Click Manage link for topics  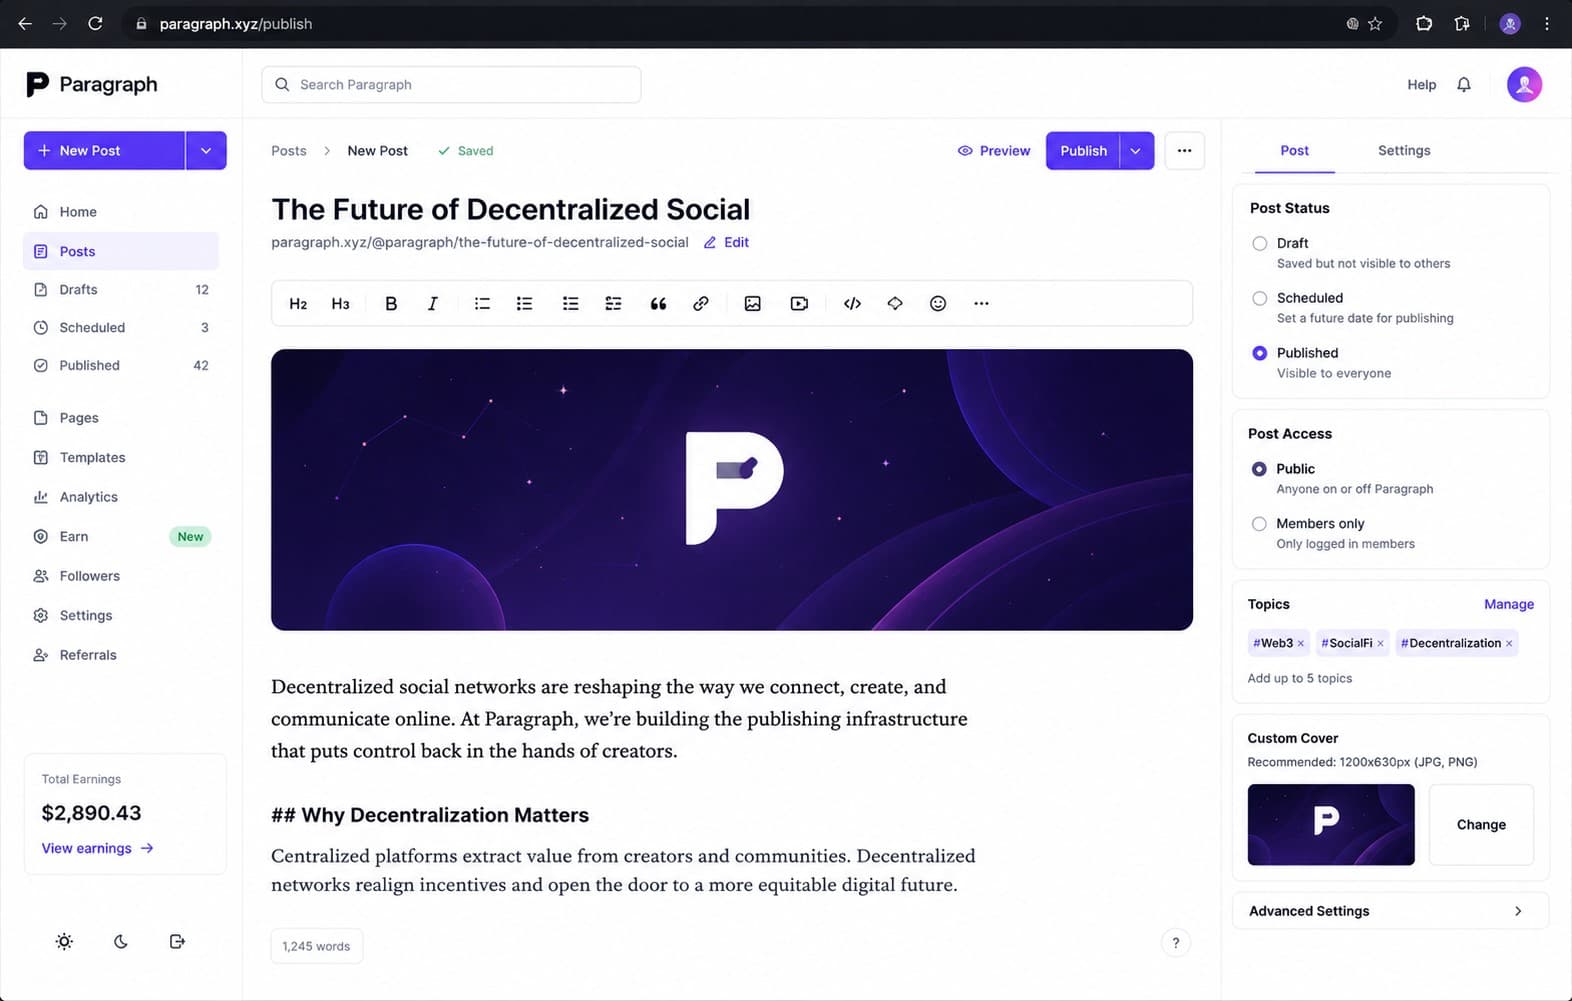[x=1509, y=604]
